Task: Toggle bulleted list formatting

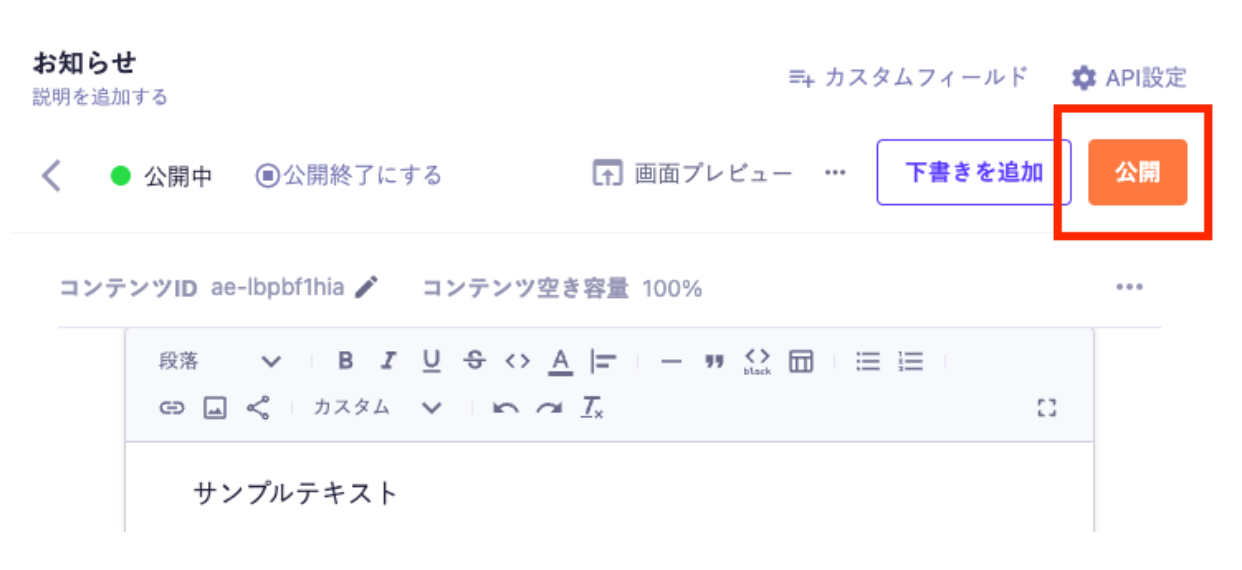Action: pos(868,362)
